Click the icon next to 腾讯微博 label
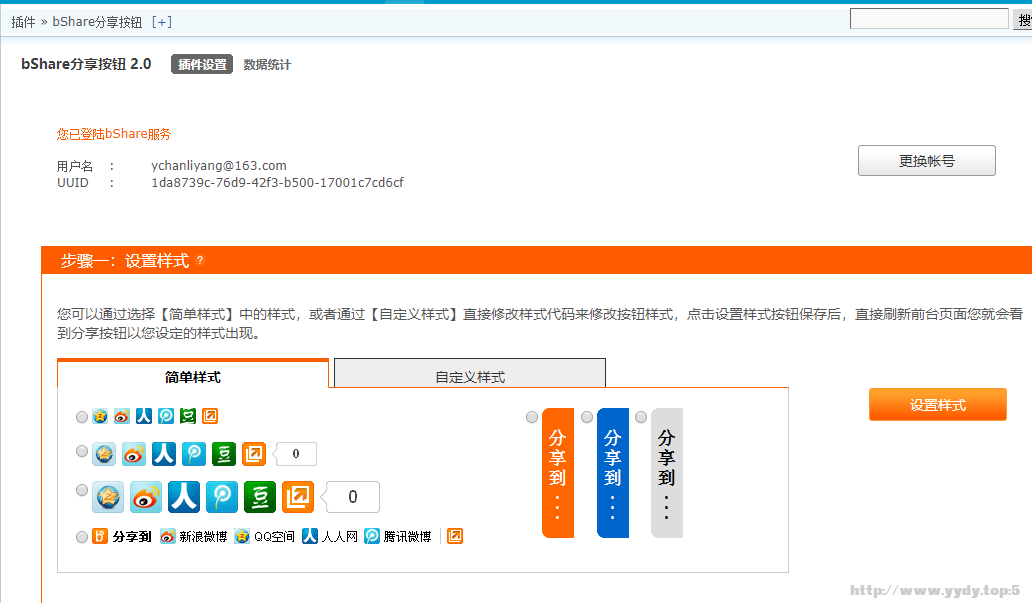This screenshot has height=603, width=1032. 372,537
